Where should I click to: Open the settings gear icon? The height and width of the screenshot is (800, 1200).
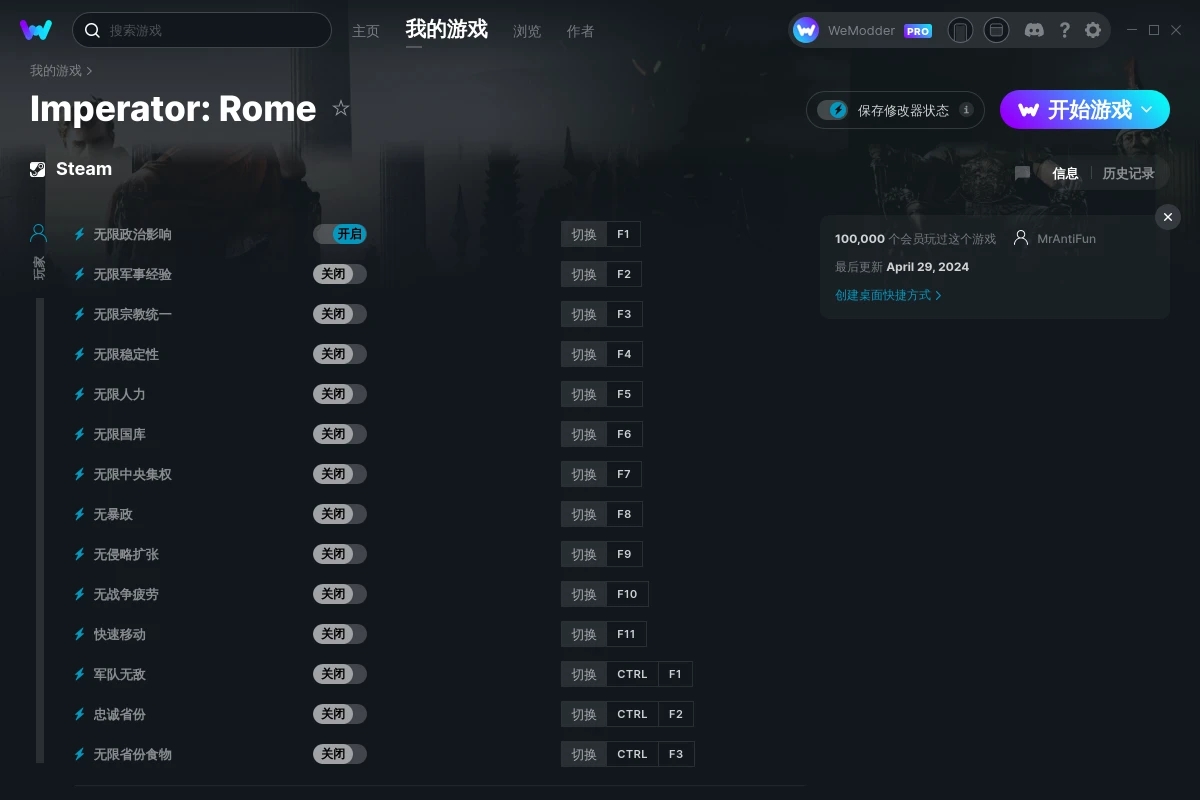pos(1093,30)
